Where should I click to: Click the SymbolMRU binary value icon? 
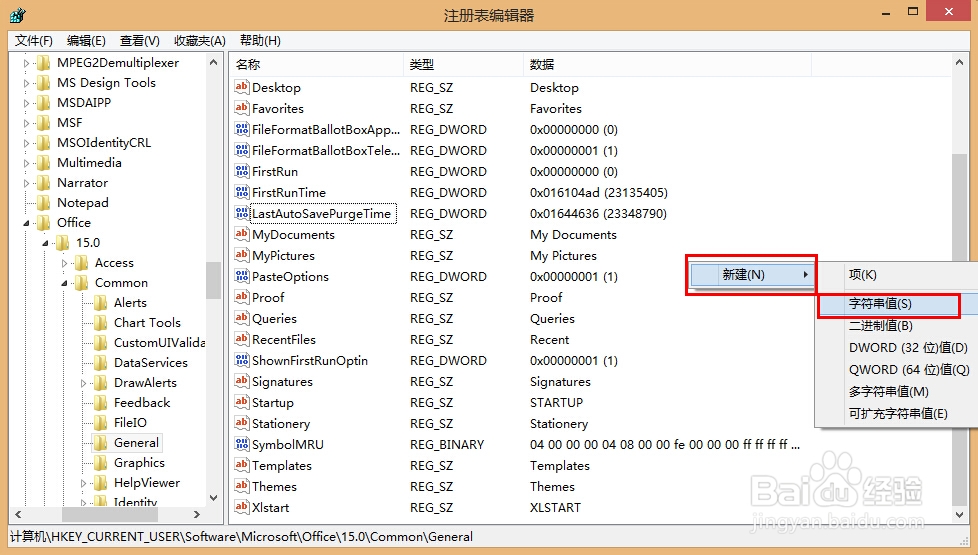[x=241, y=444]
